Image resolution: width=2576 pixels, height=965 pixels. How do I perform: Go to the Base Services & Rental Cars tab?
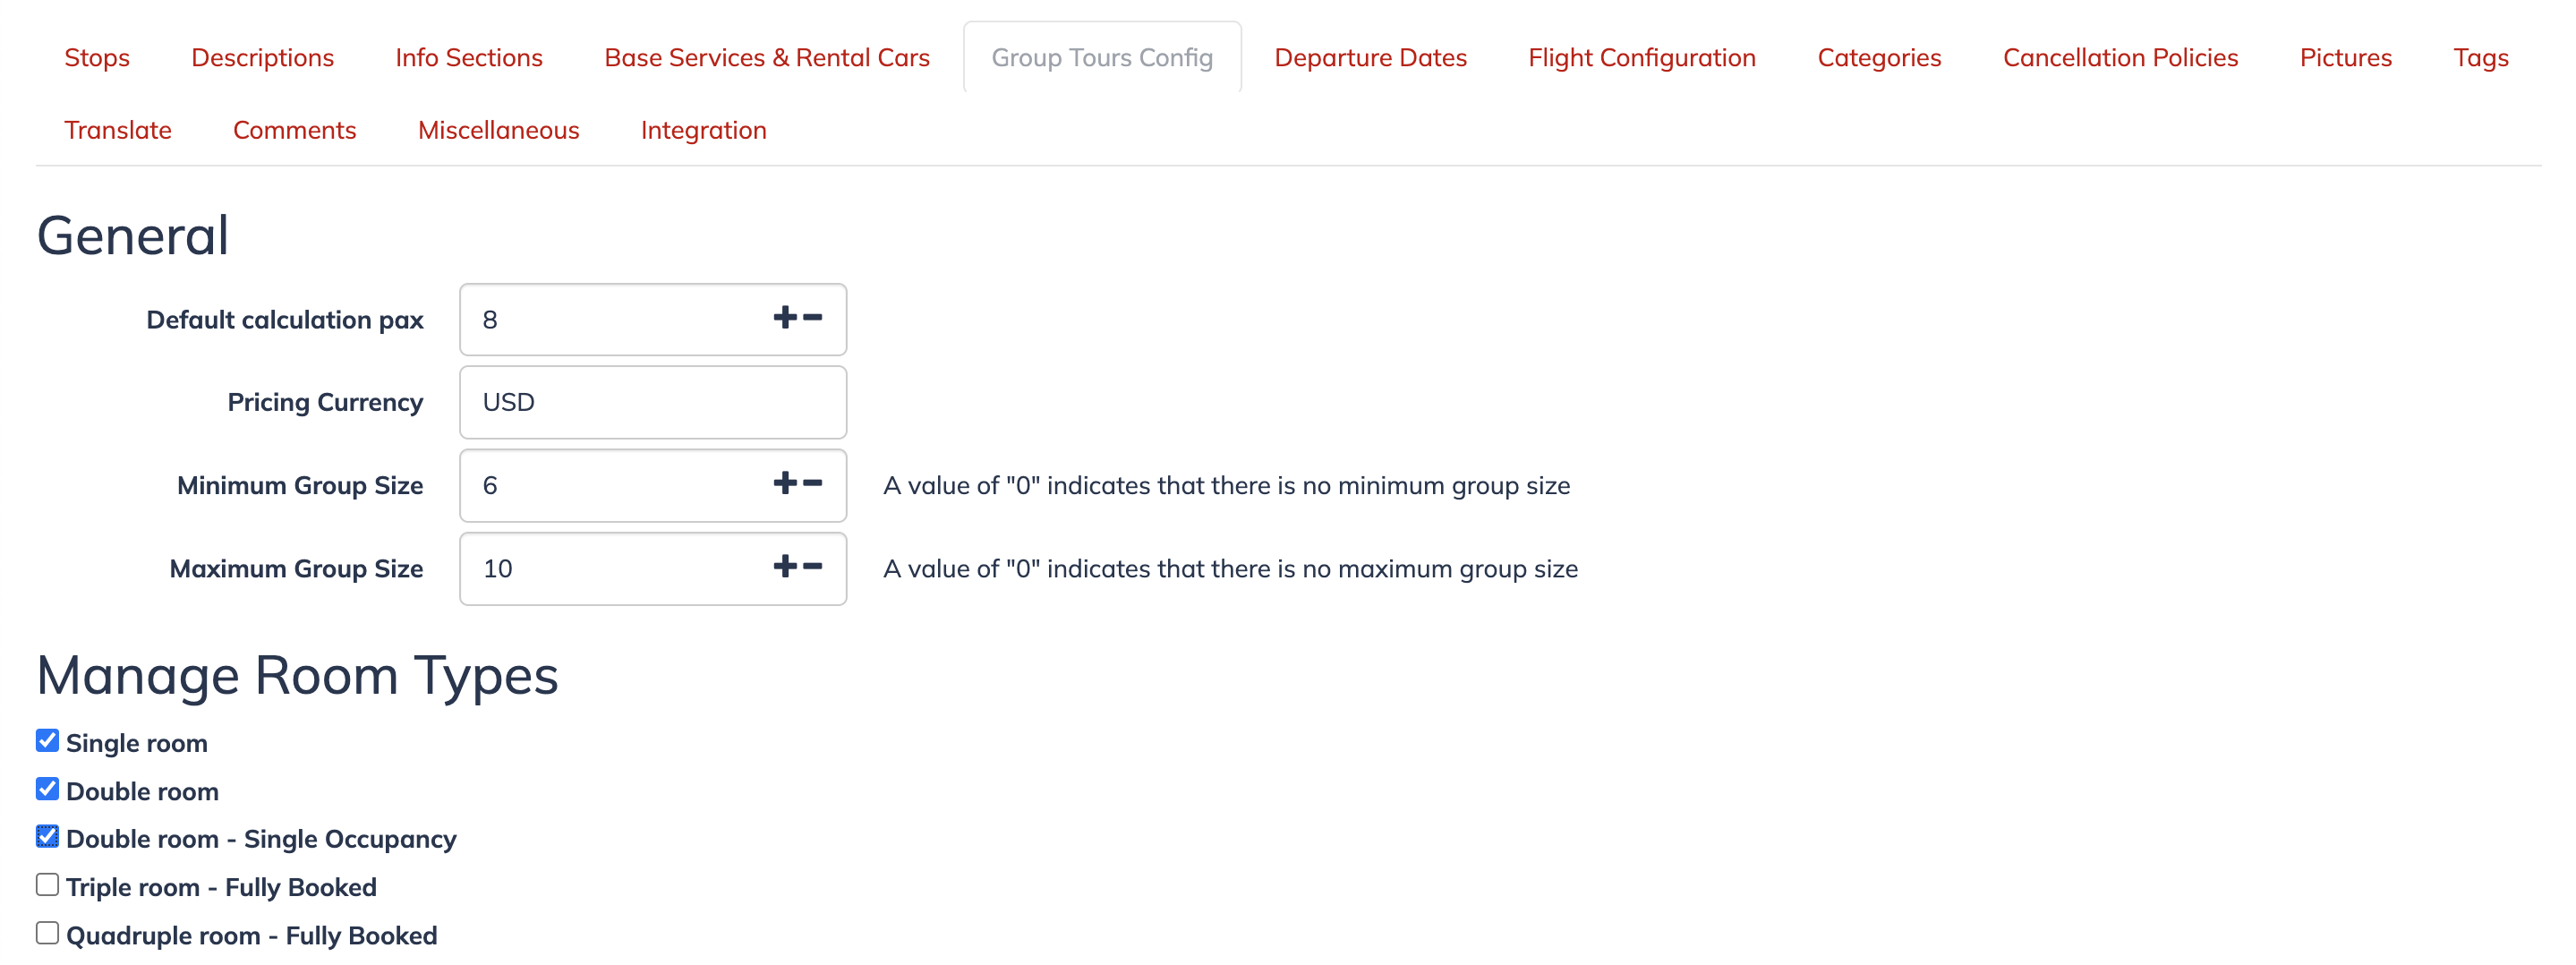click(x=767, y=58)
